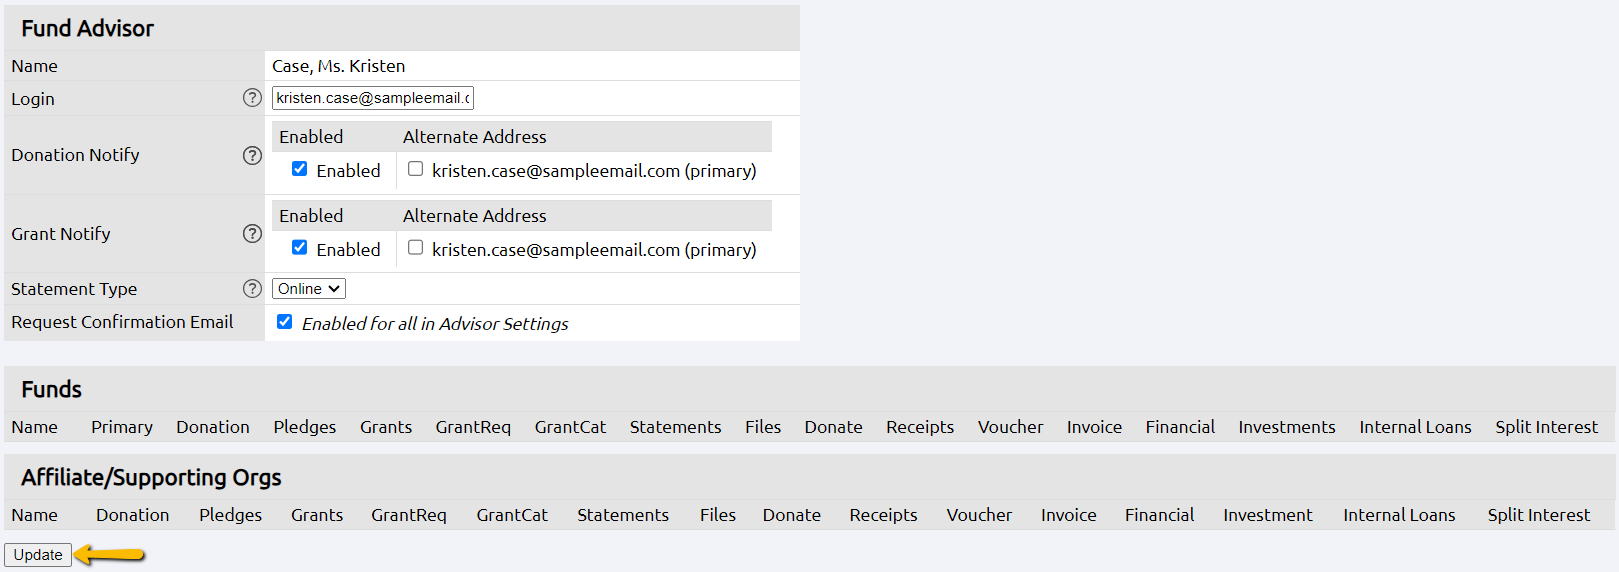Click the Primary column header in Funds
Screen dimensions: 1619x572
point(122,427)
